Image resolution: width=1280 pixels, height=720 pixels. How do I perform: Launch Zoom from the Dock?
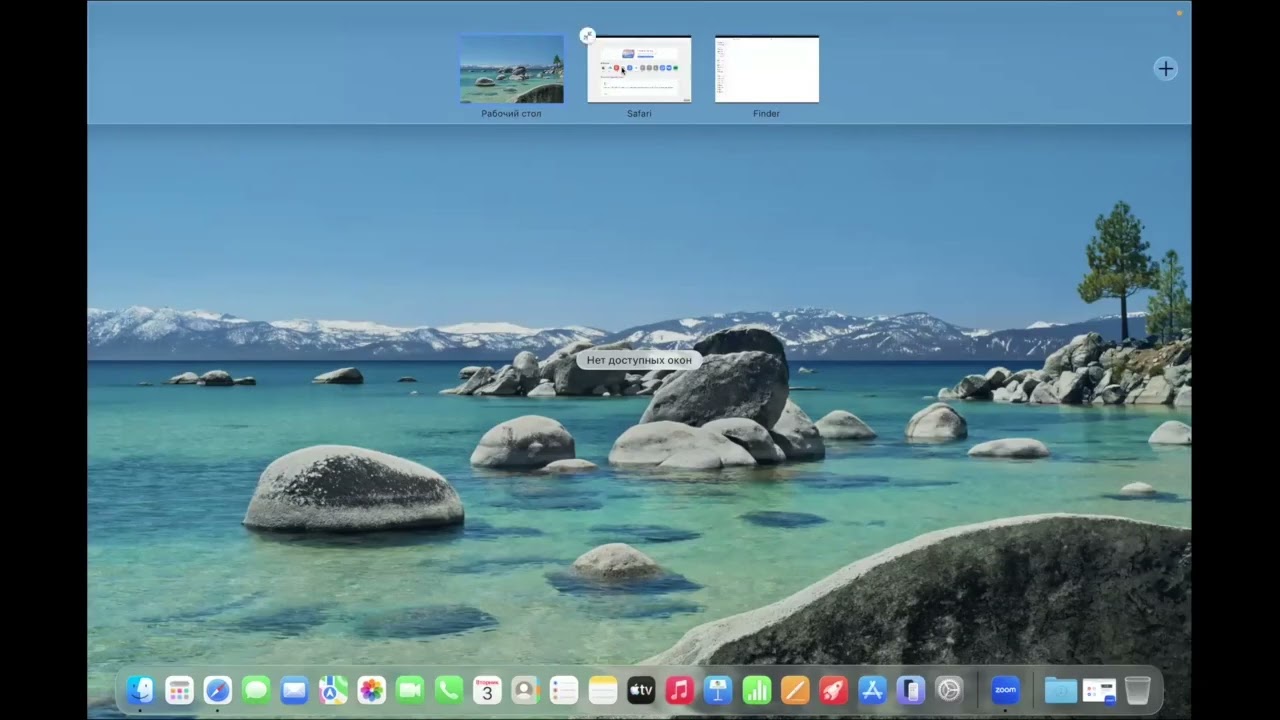click(x=1005, y=690)
